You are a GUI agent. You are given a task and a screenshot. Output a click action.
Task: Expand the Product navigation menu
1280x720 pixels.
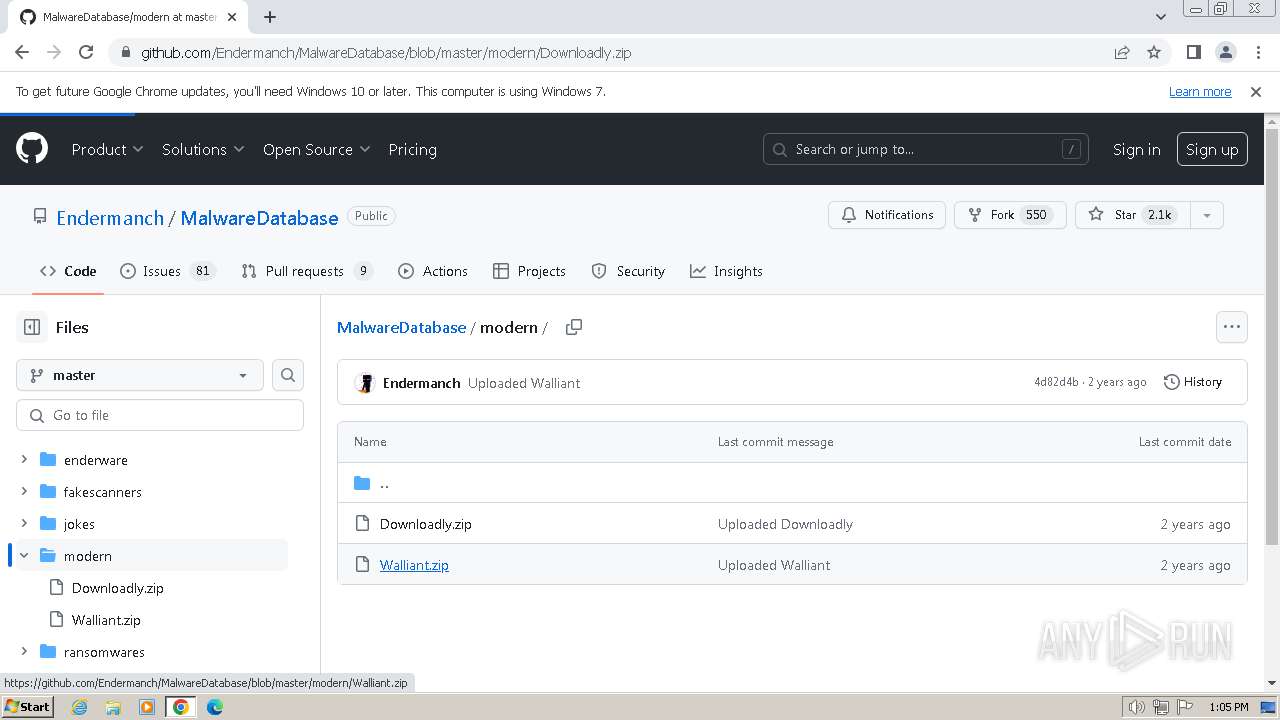(x=107, y=149)
